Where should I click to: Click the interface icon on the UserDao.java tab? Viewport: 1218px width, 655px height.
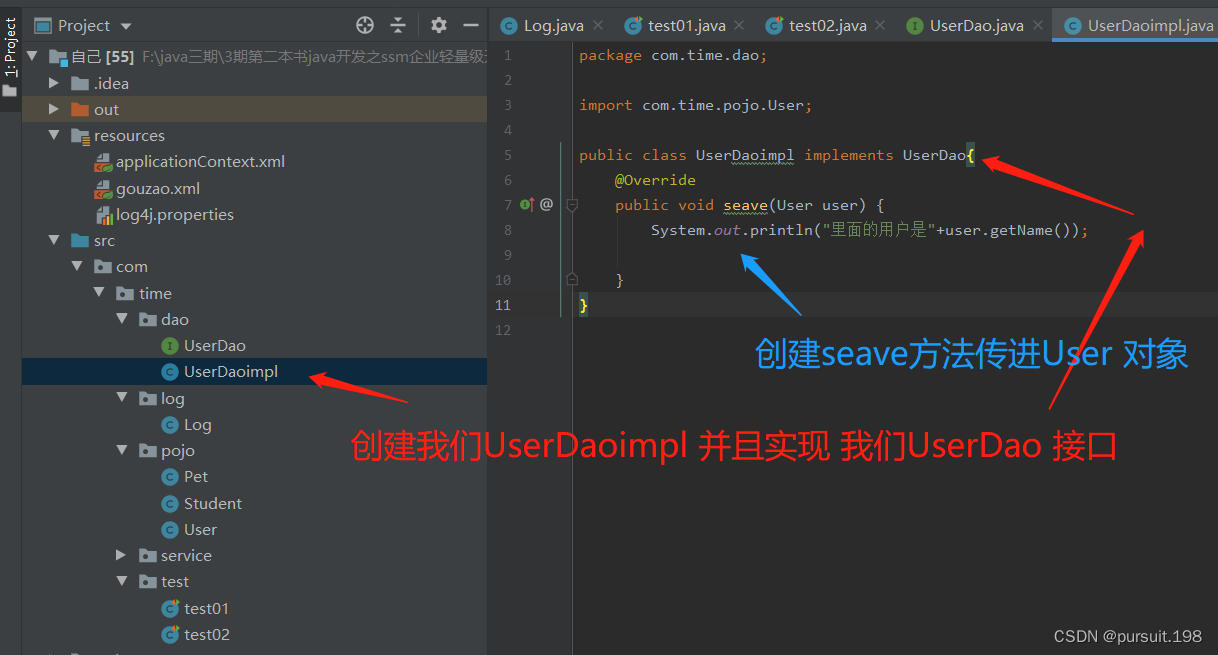pos(913,24)
